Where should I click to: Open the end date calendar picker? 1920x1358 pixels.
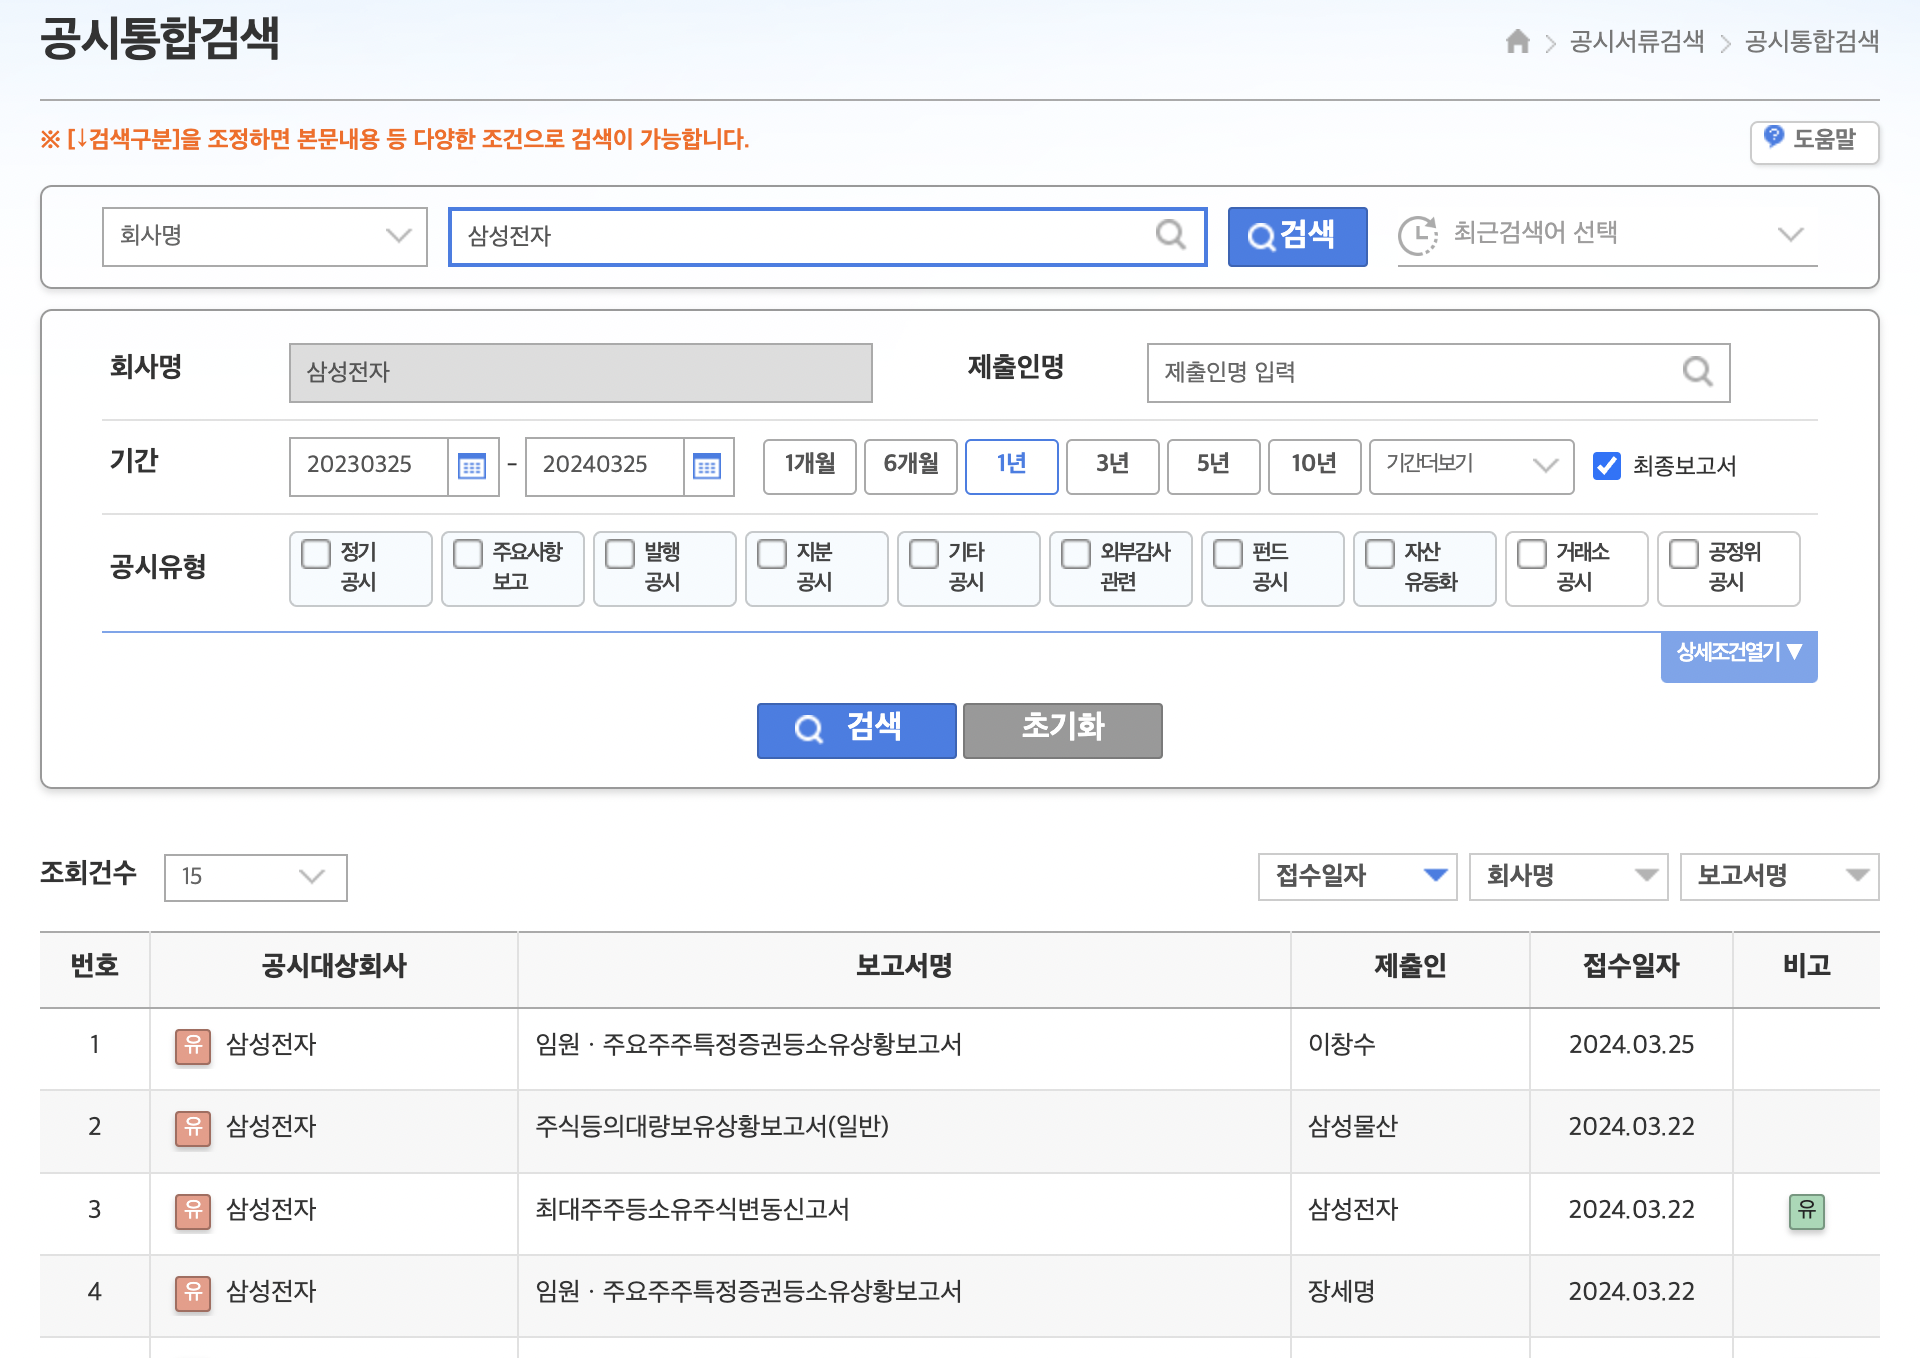707,466
